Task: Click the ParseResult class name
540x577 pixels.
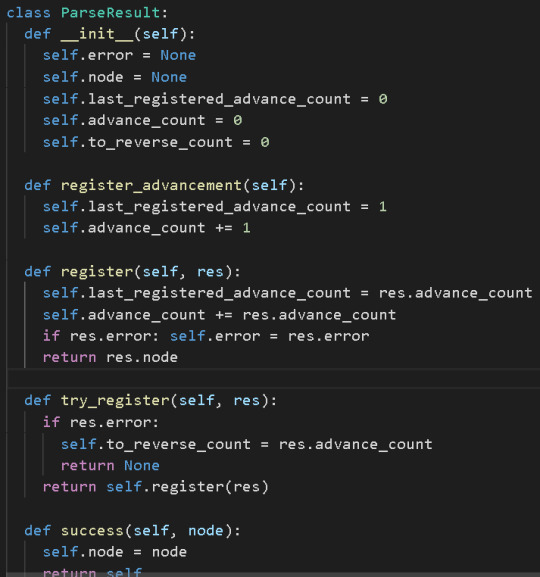Action: [111, 13]
